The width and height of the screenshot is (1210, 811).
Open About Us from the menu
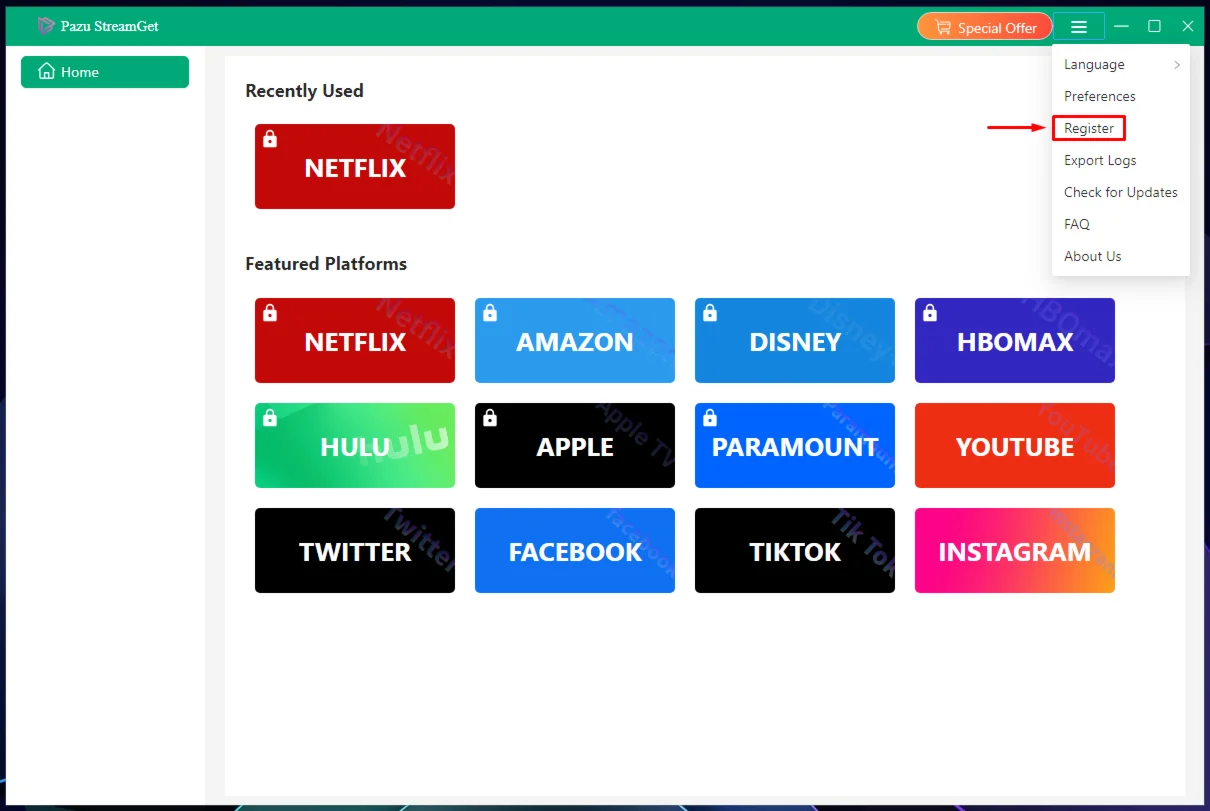click(1121, 256)
